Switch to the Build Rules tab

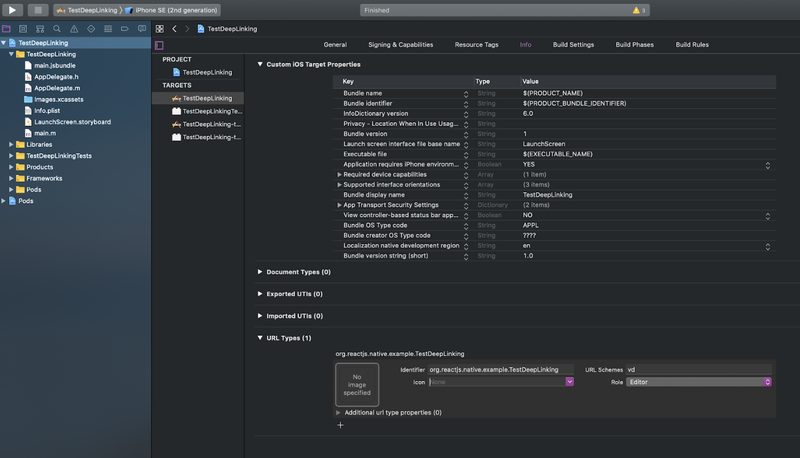click(x=692, y=45)
